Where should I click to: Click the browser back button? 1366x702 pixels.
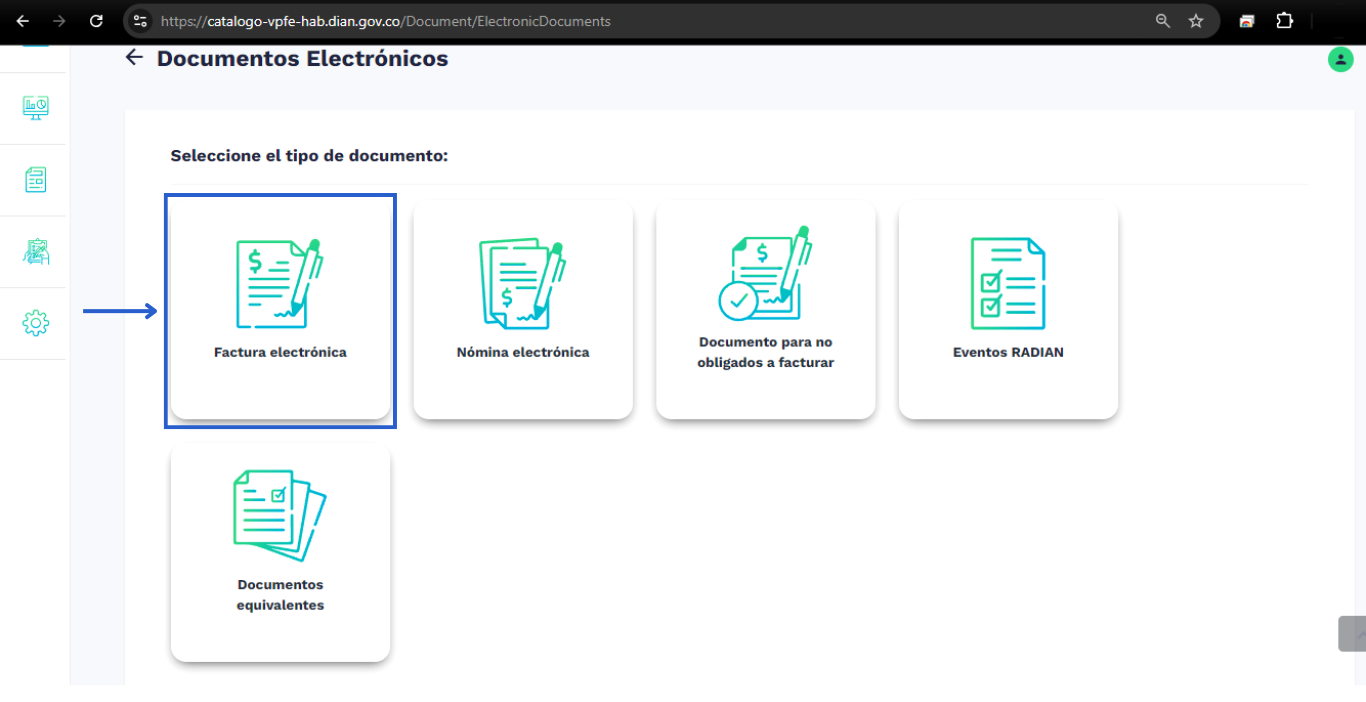[x=22, y=21]
